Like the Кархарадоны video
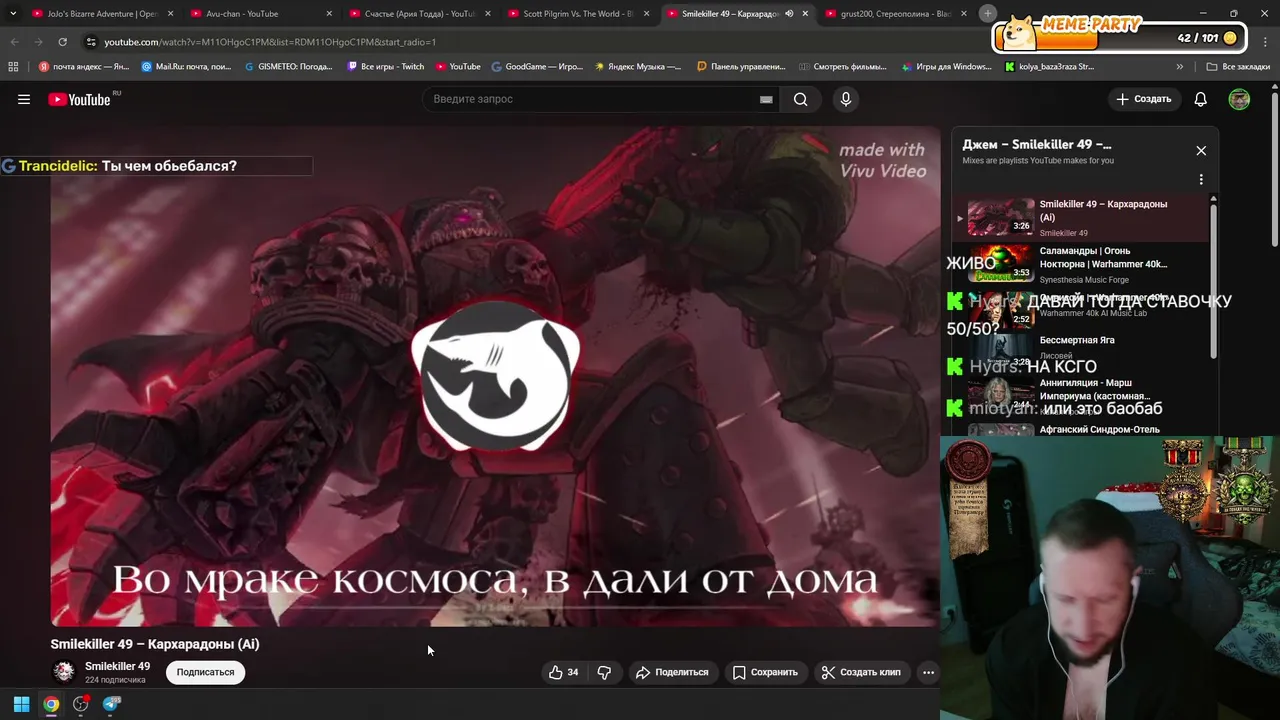 pos(563,672)
